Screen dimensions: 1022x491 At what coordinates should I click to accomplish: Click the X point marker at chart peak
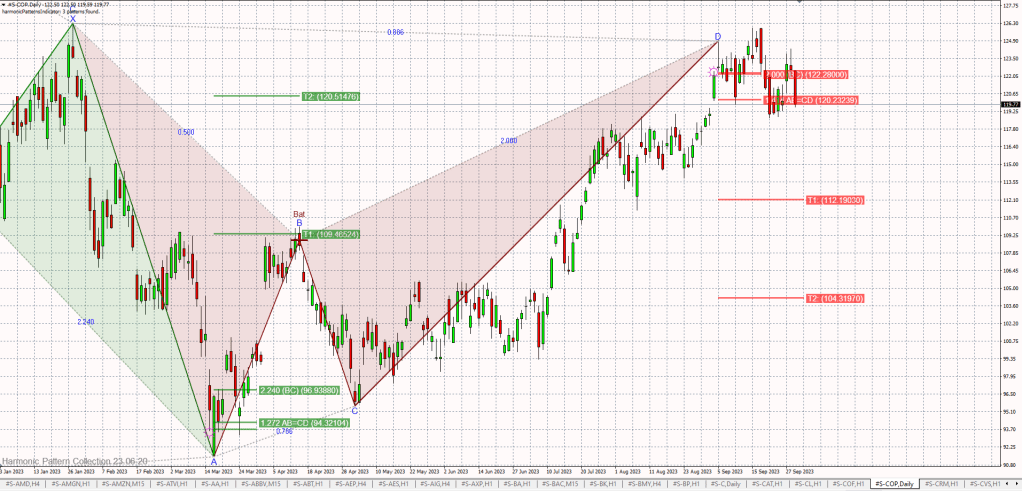73,19
